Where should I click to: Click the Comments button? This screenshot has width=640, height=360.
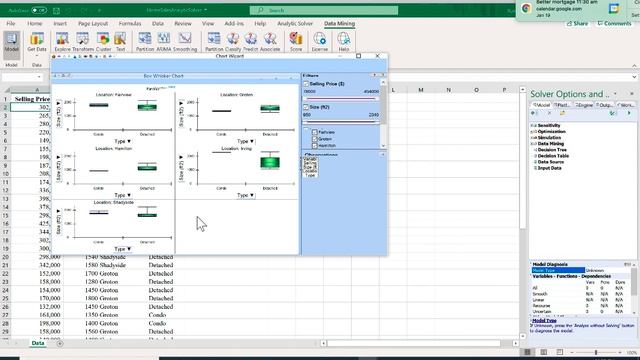[614, 24]
